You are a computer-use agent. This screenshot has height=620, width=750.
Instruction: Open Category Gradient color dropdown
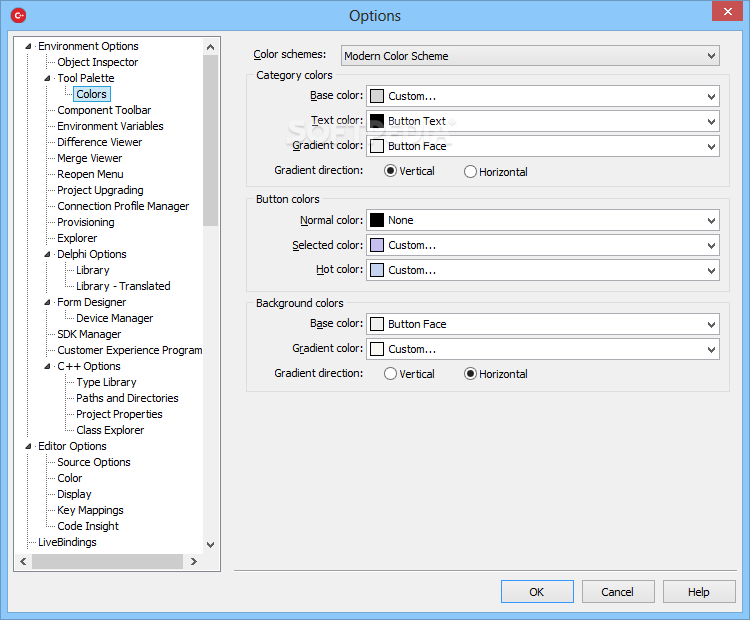tap(542, 146)
